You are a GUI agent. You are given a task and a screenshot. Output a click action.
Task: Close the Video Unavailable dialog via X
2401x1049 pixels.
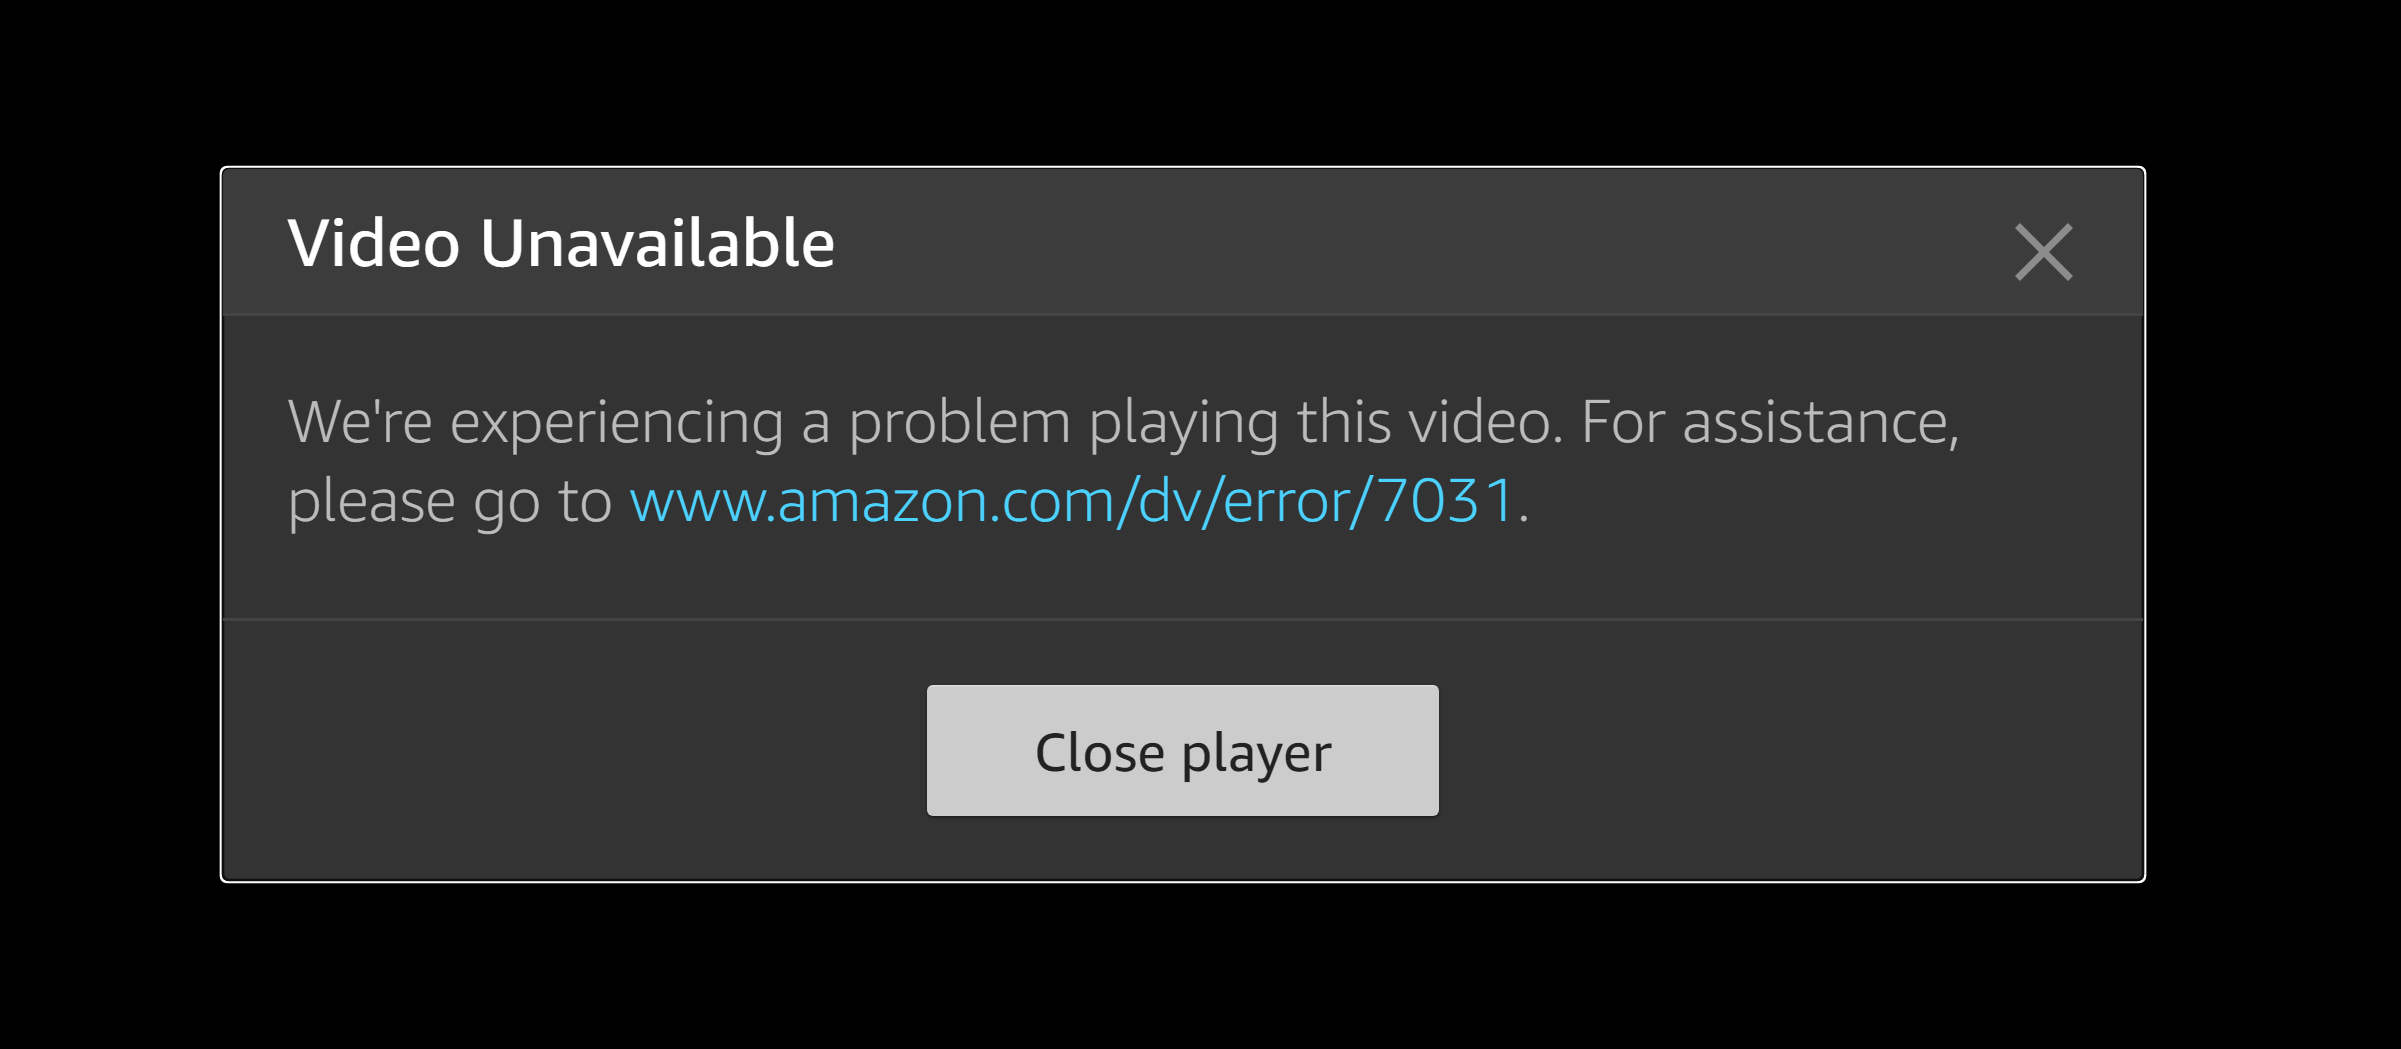coord(2043,252)
